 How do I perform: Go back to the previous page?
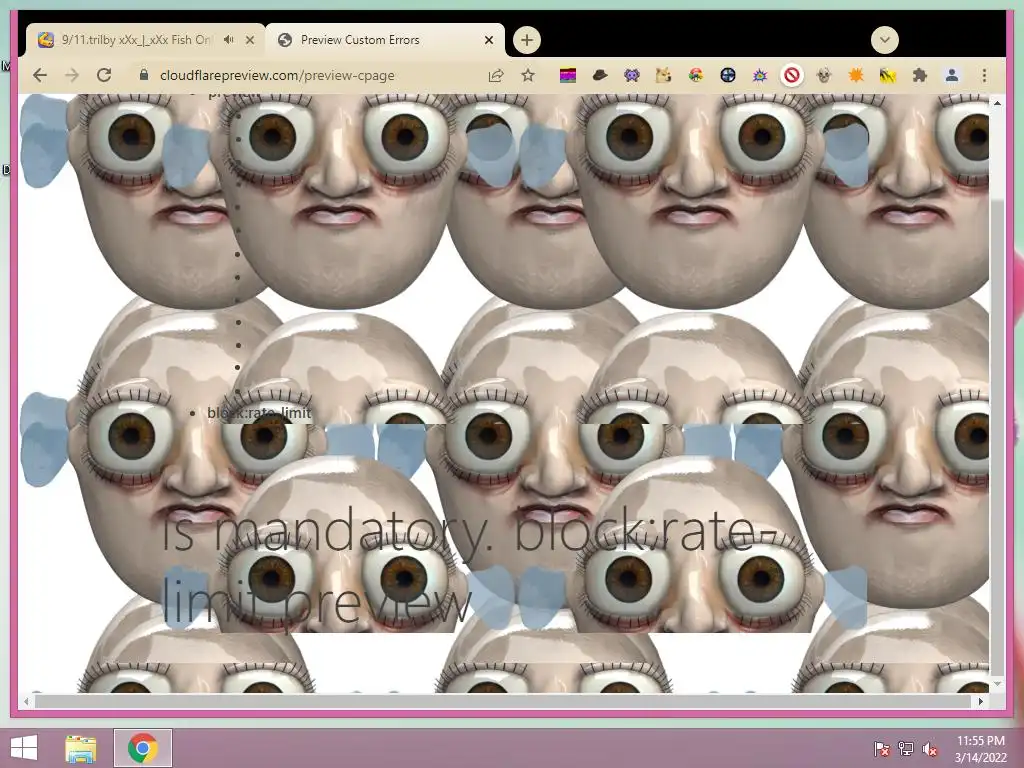40,75
